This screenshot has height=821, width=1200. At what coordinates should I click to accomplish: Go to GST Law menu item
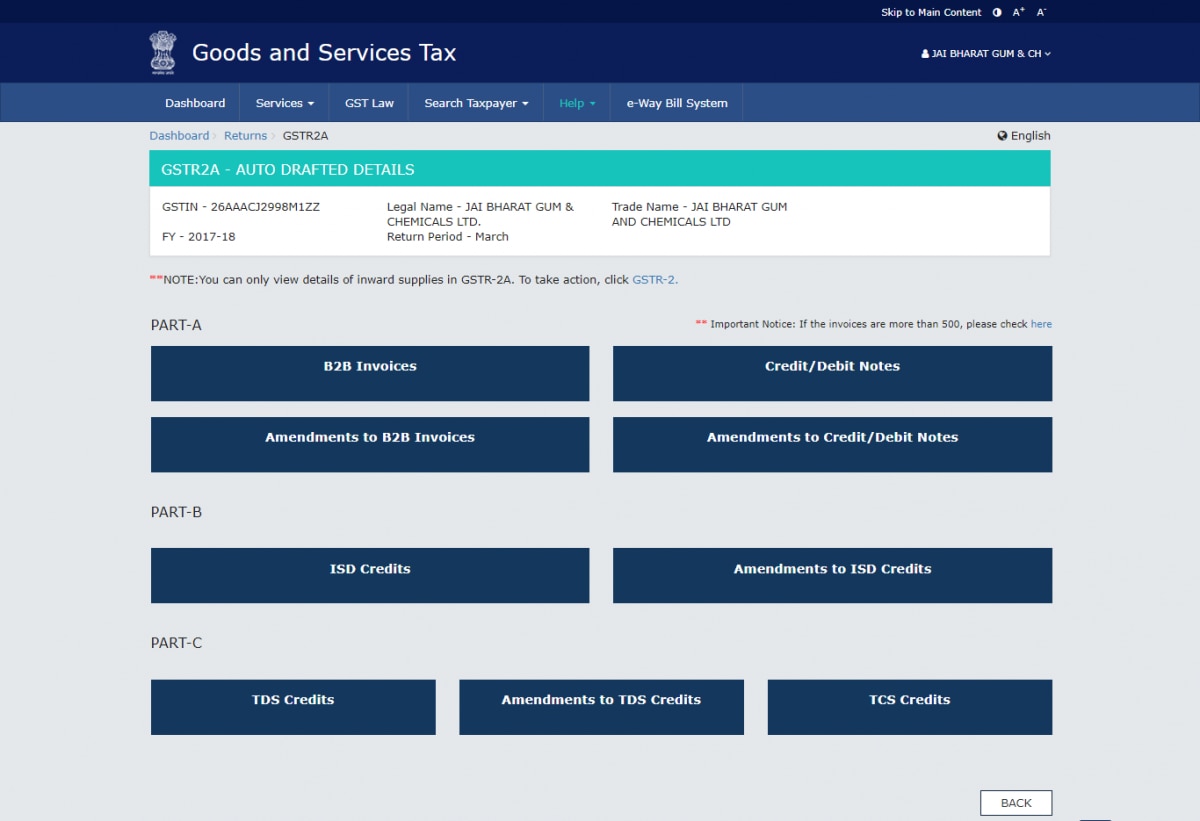pyautogui.click(x=369, y=103)
